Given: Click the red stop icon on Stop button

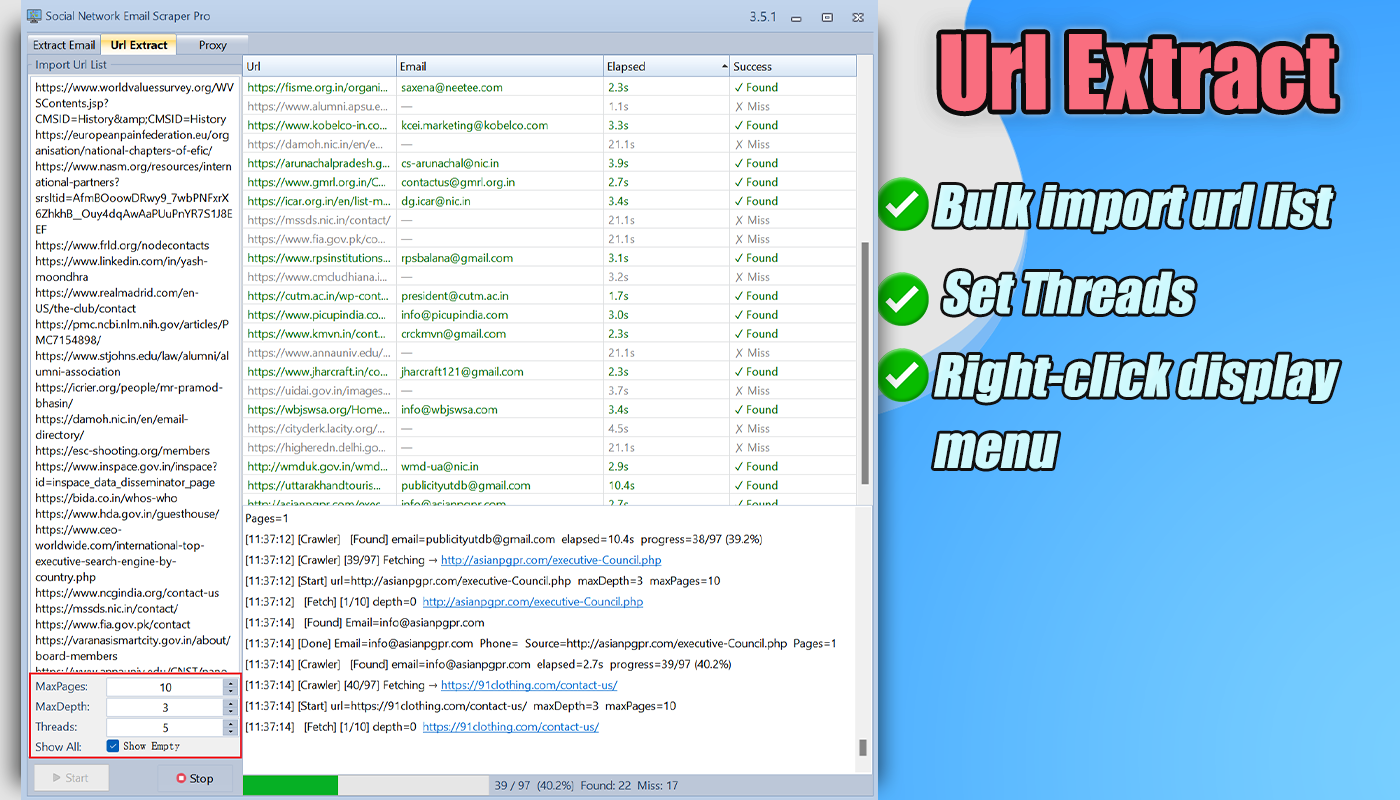Looking at the screenshot, I should [x=181, y=778].
